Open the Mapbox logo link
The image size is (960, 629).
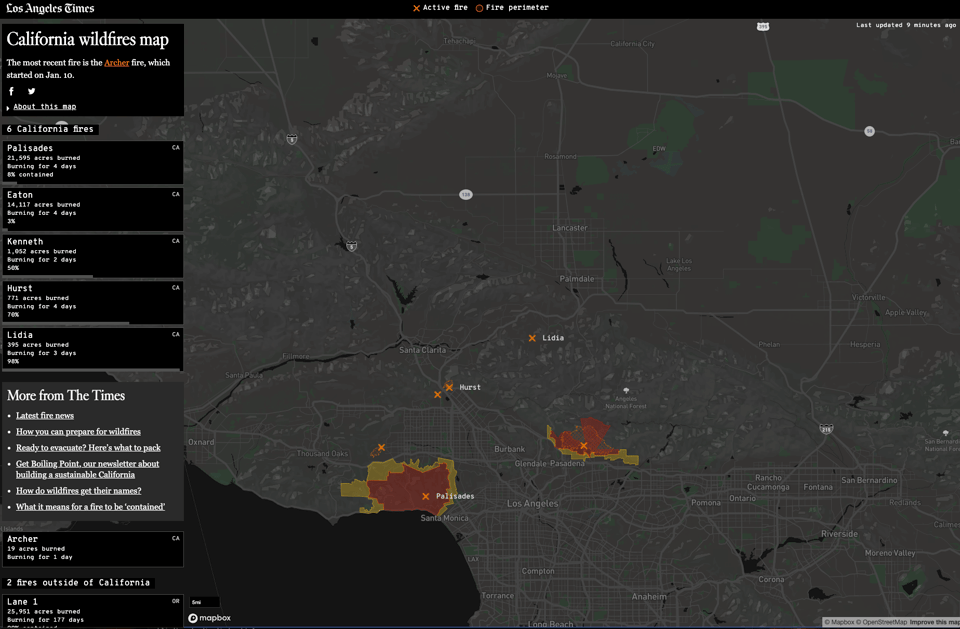point(210,618)
